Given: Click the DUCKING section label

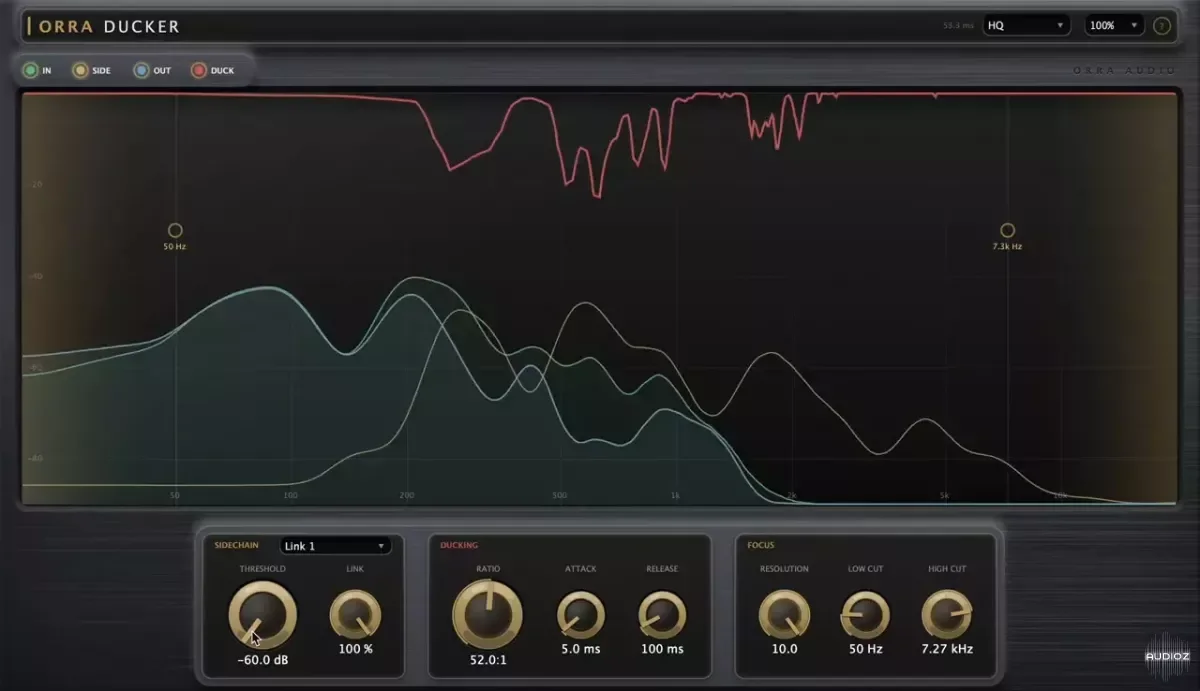Looking at the screenshot, I should (459, 546).
